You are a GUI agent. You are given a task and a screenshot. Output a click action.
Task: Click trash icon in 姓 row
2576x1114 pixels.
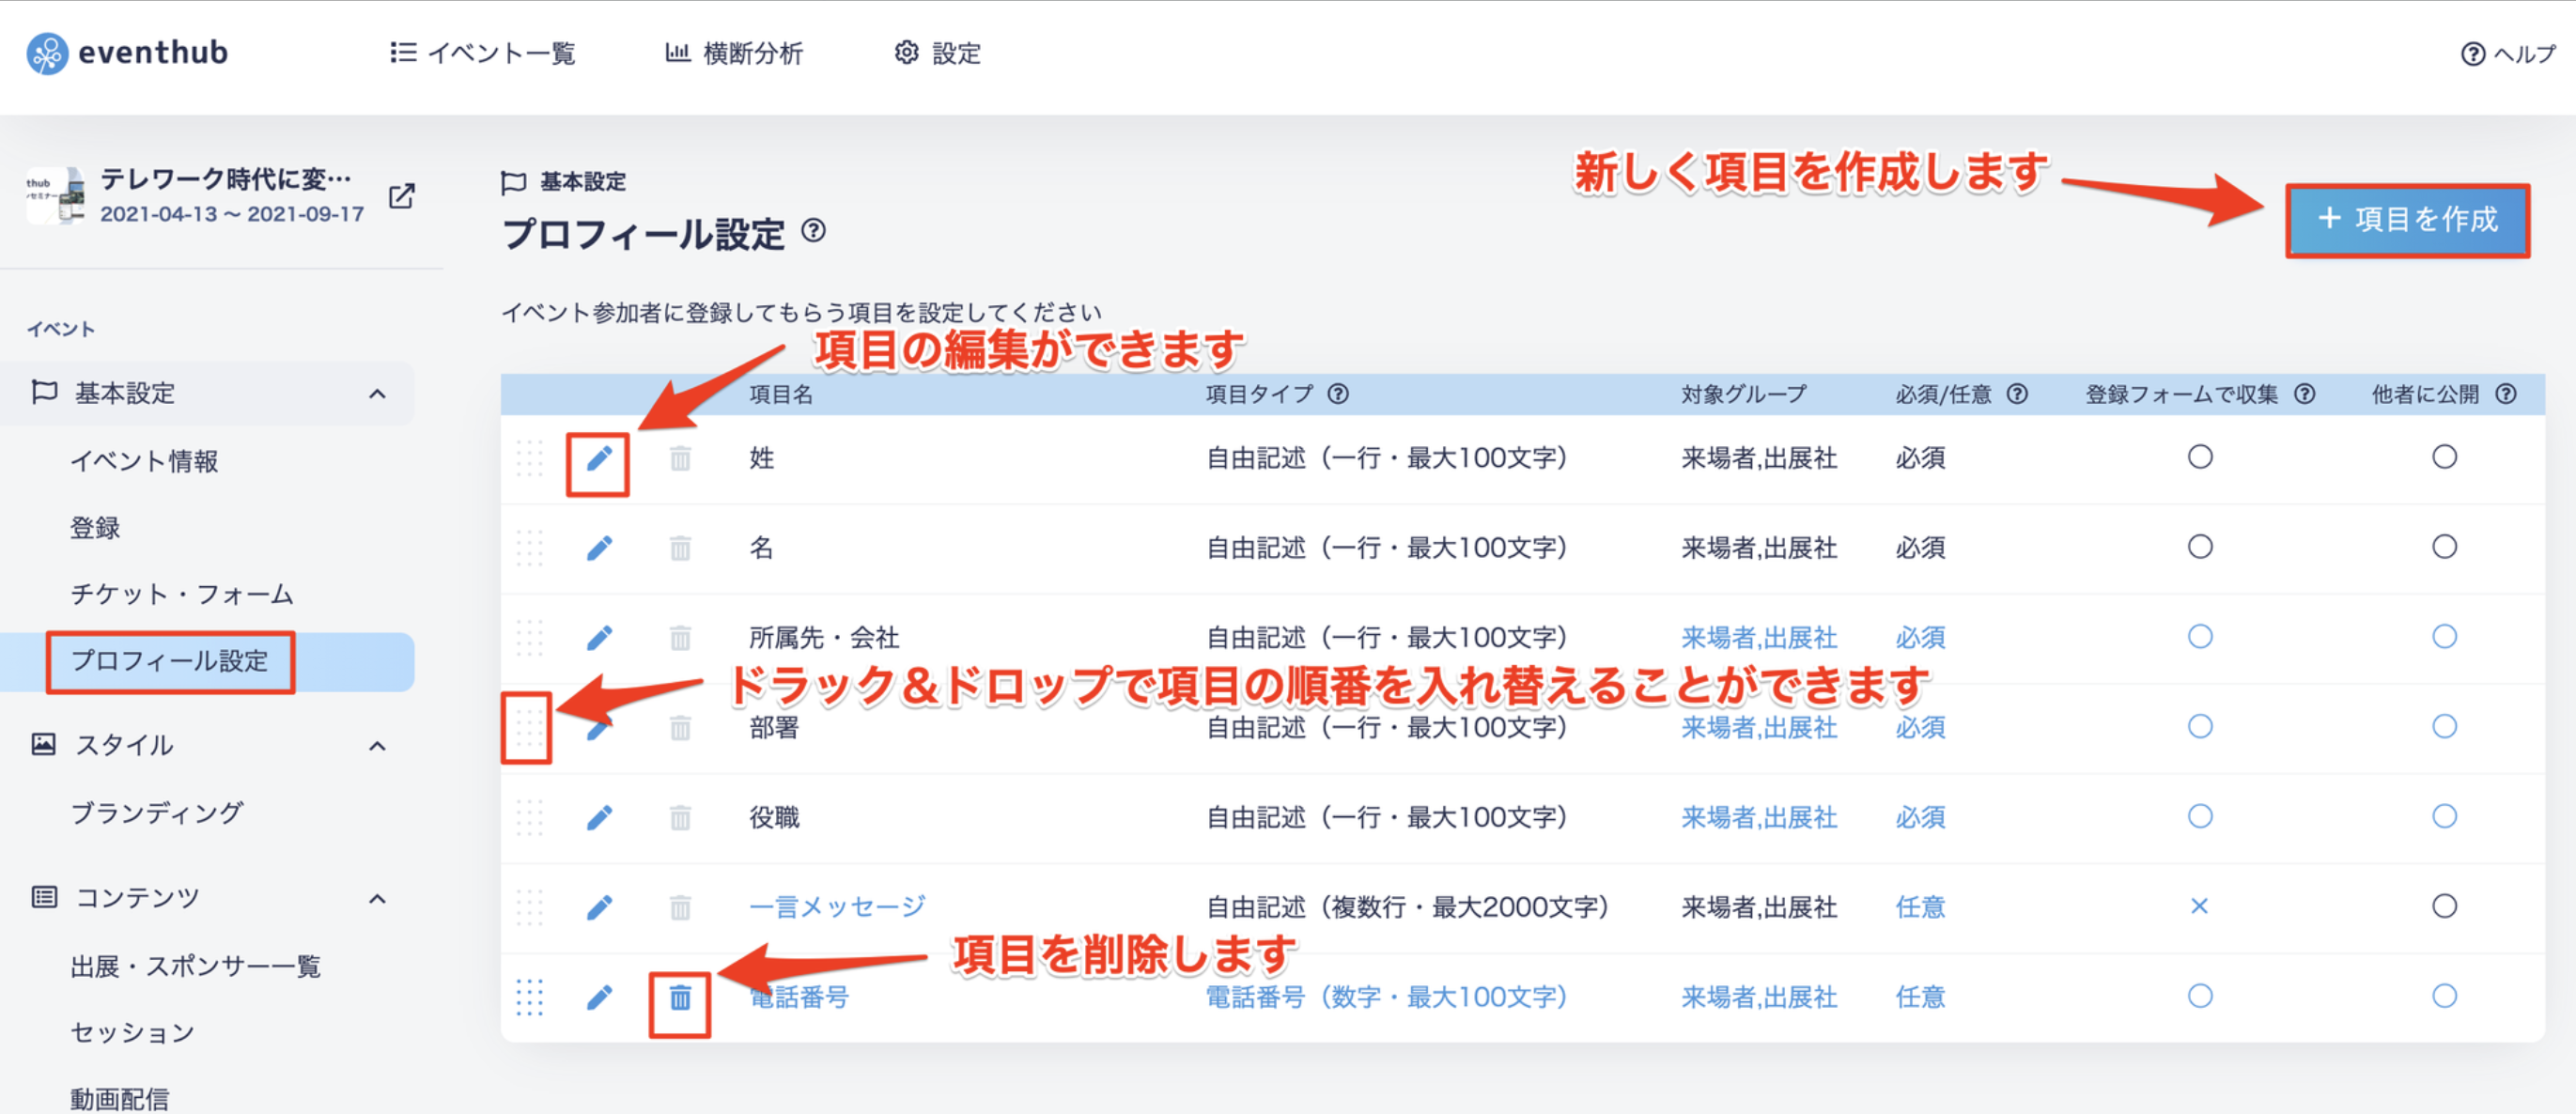680,459
